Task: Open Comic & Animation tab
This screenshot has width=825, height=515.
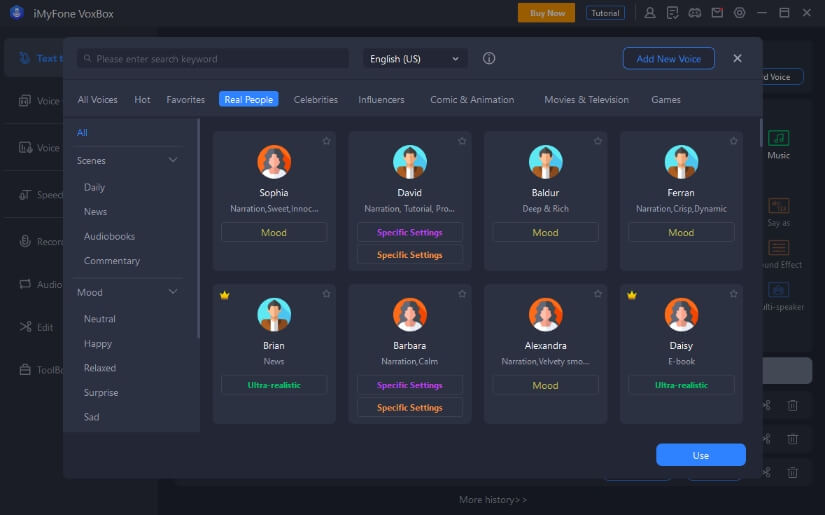Action: pos(472,99)
